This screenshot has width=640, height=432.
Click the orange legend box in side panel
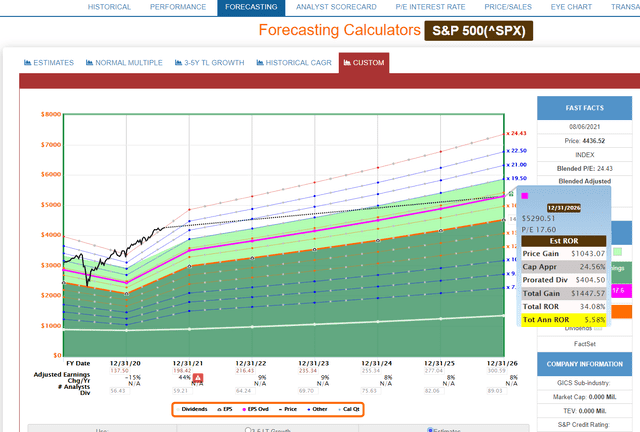(621, 312)
